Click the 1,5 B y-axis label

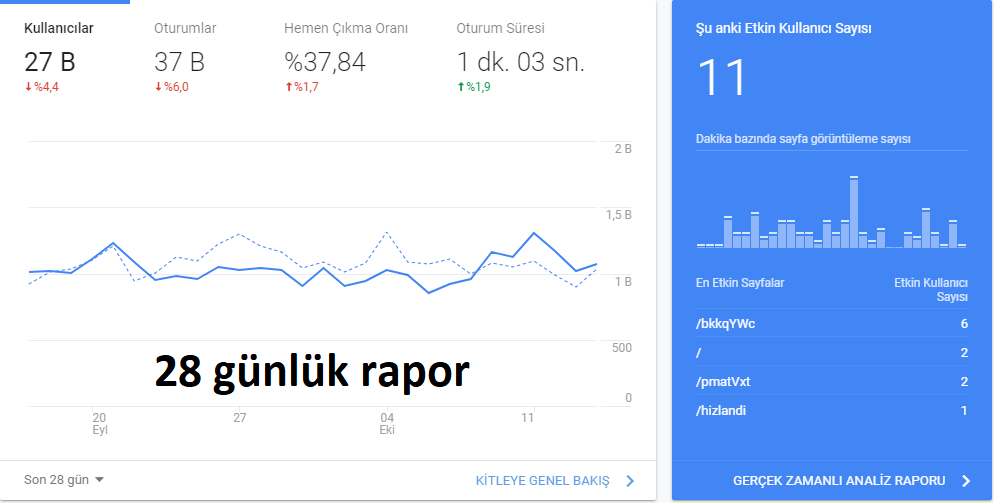[x=619, y=215]
